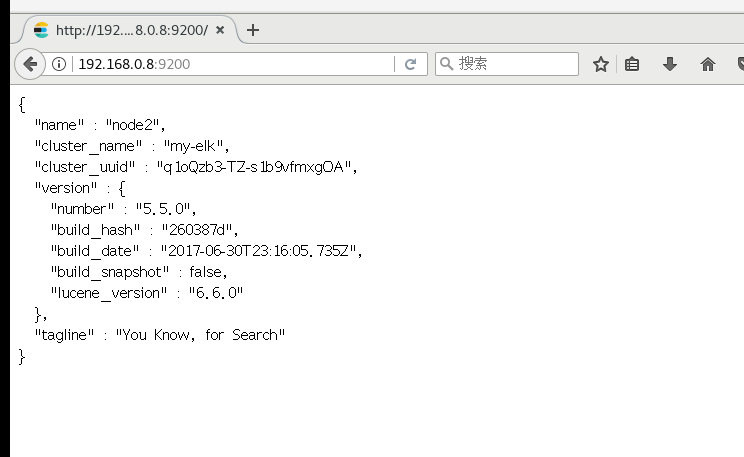Click the "You Know, for Search" tagline
Viewport: 744px width, 457px height.
[x=200, y=335]
